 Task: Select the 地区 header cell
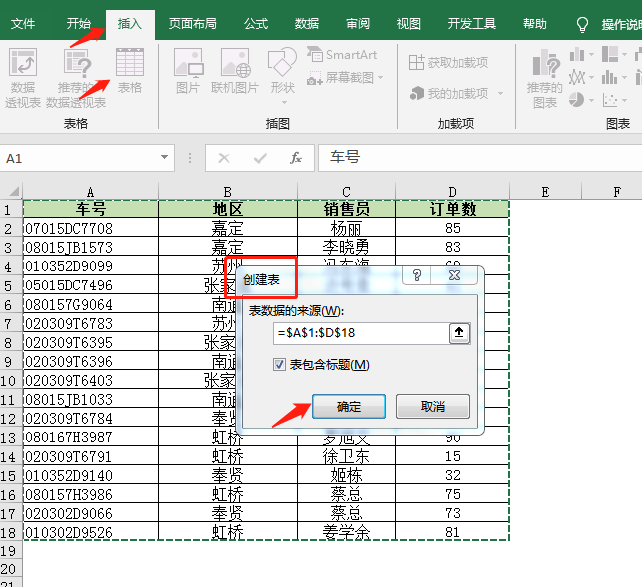point(228,209)
